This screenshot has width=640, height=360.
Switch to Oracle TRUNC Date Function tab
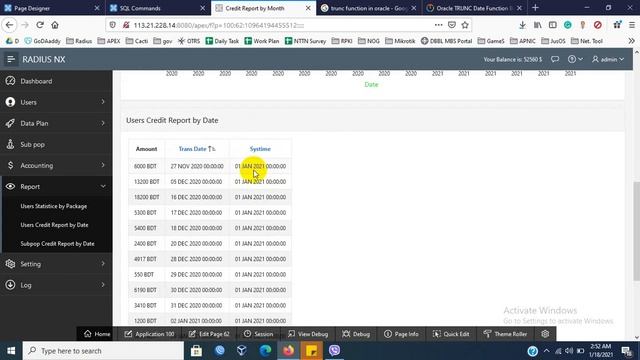[x=474, y=8]
